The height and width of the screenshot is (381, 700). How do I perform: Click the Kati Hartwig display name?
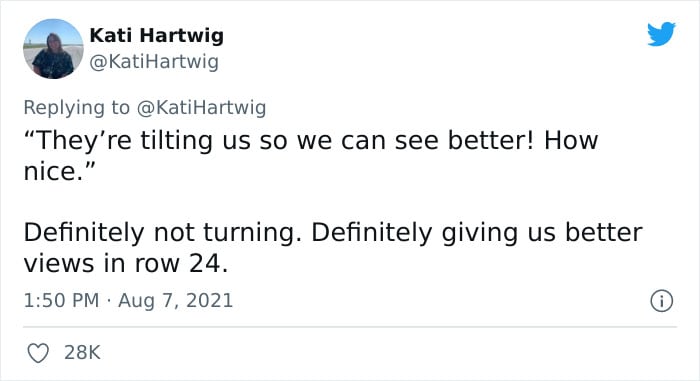coord(157,35)
